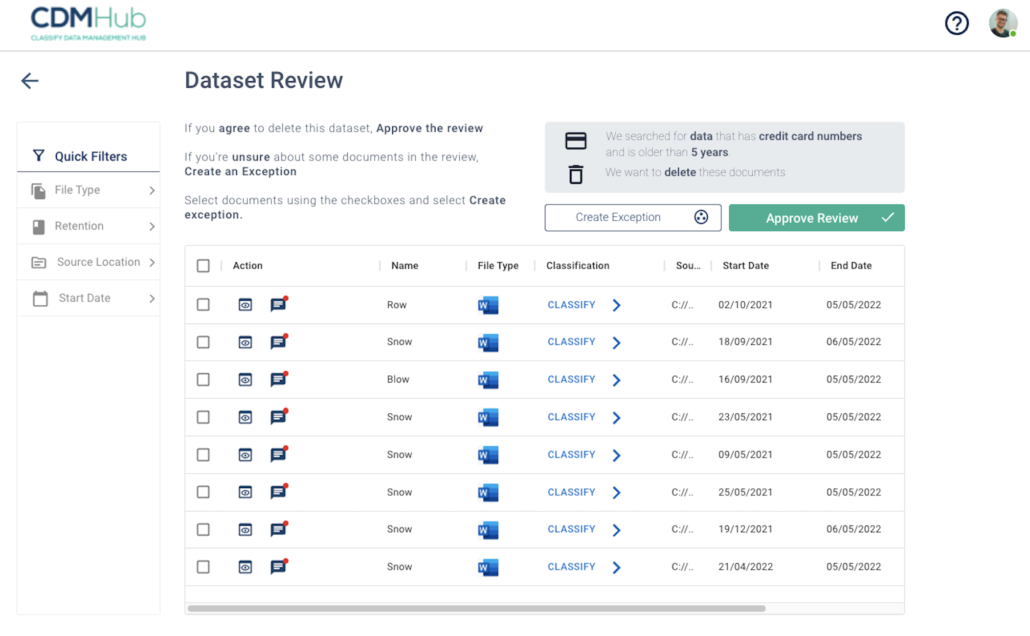1030x636 pixels.
Task: Expand the CLASSIFY chevron on the Row entry
Action: [x=617, y=304]
